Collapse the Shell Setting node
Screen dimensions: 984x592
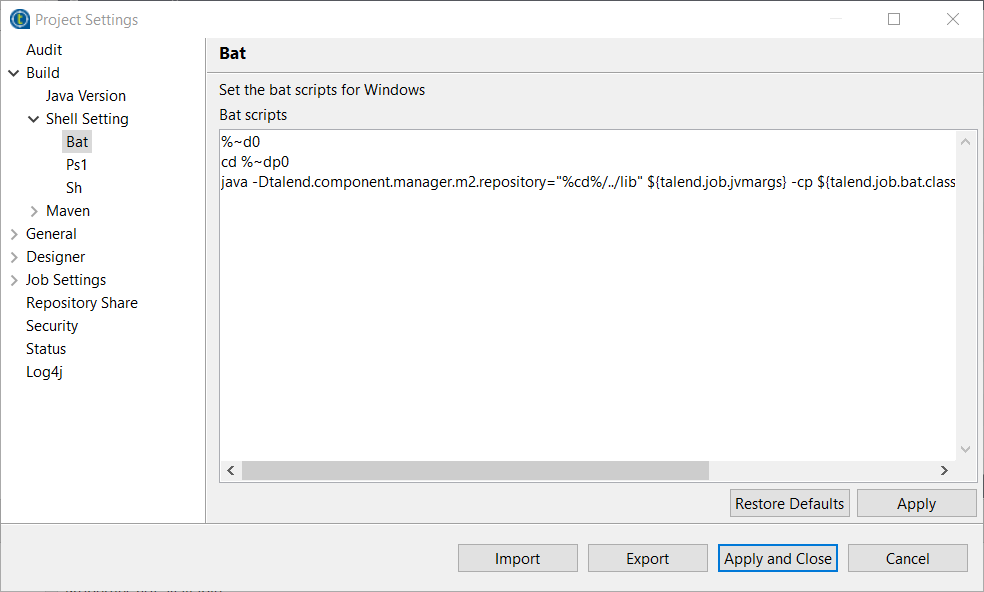pos(34,119)
